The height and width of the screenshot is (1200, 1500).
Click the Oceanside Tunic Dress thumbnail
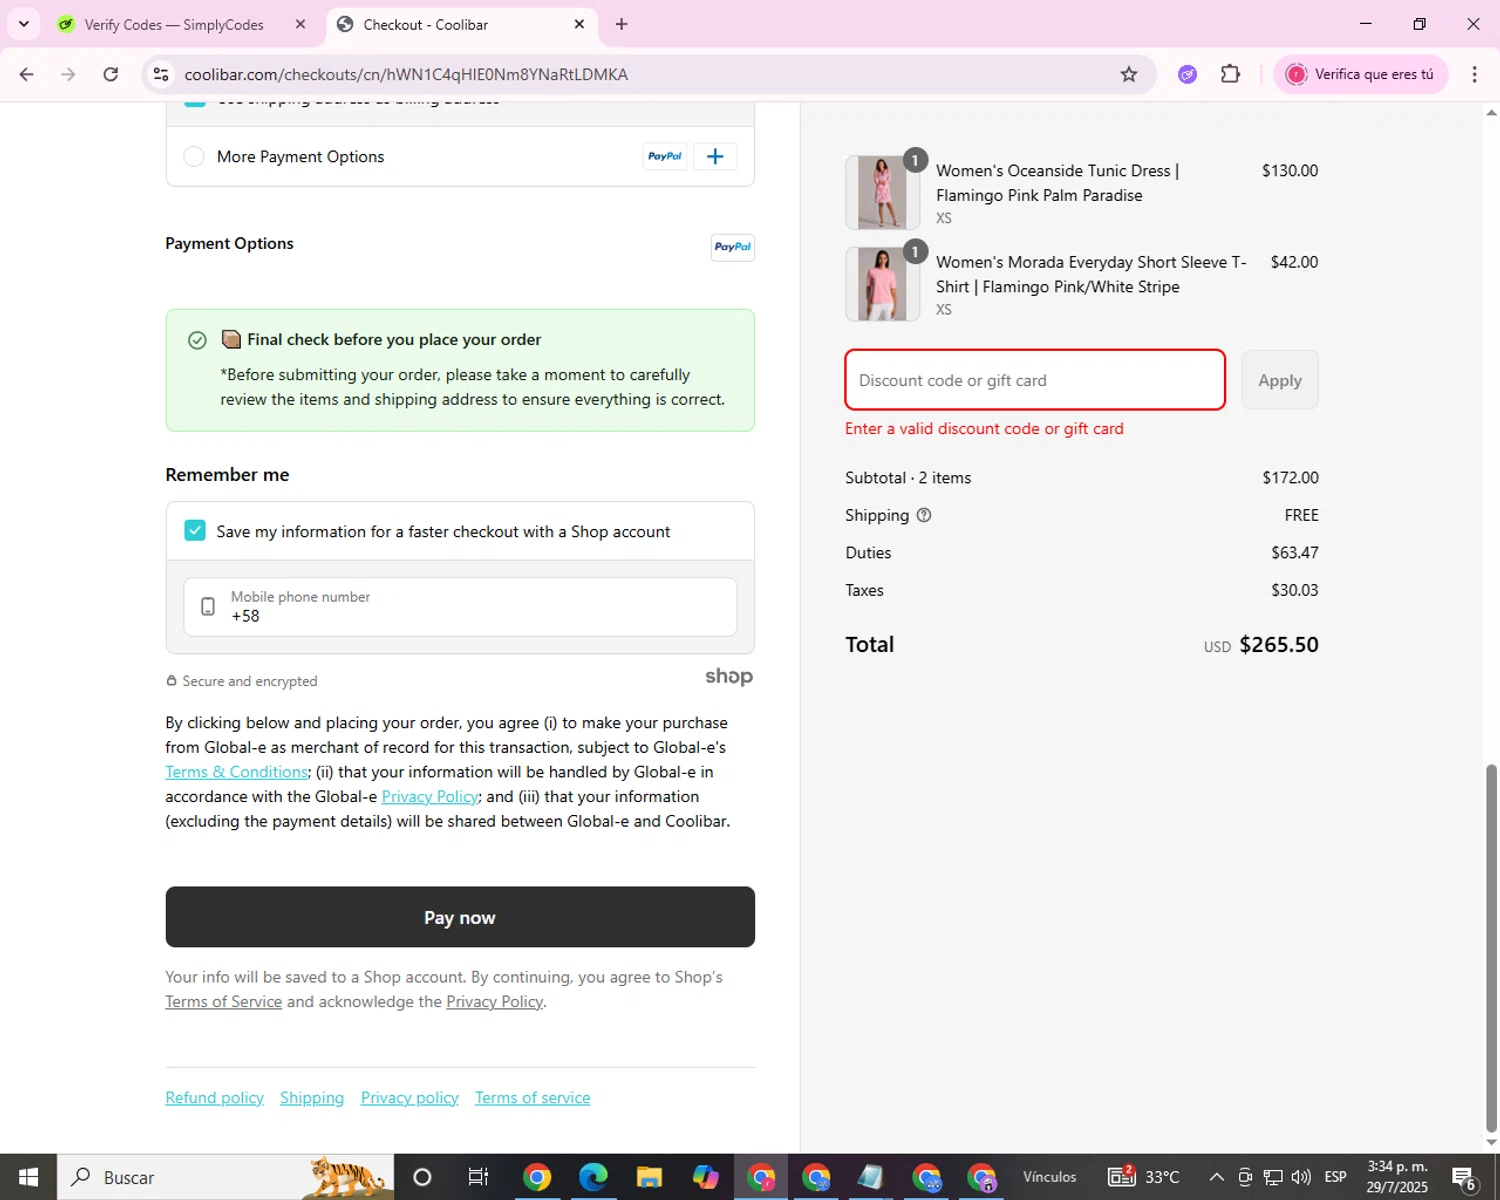tap(882, 193)
